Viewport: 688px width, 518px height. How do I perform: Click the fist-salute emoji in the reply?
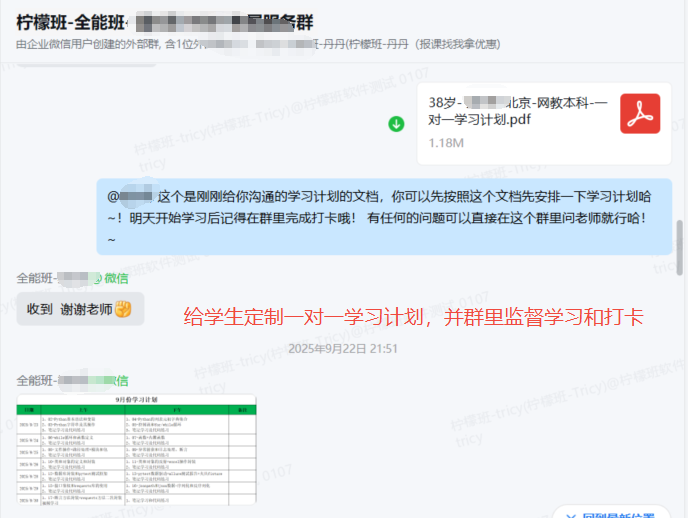[124, 309]
